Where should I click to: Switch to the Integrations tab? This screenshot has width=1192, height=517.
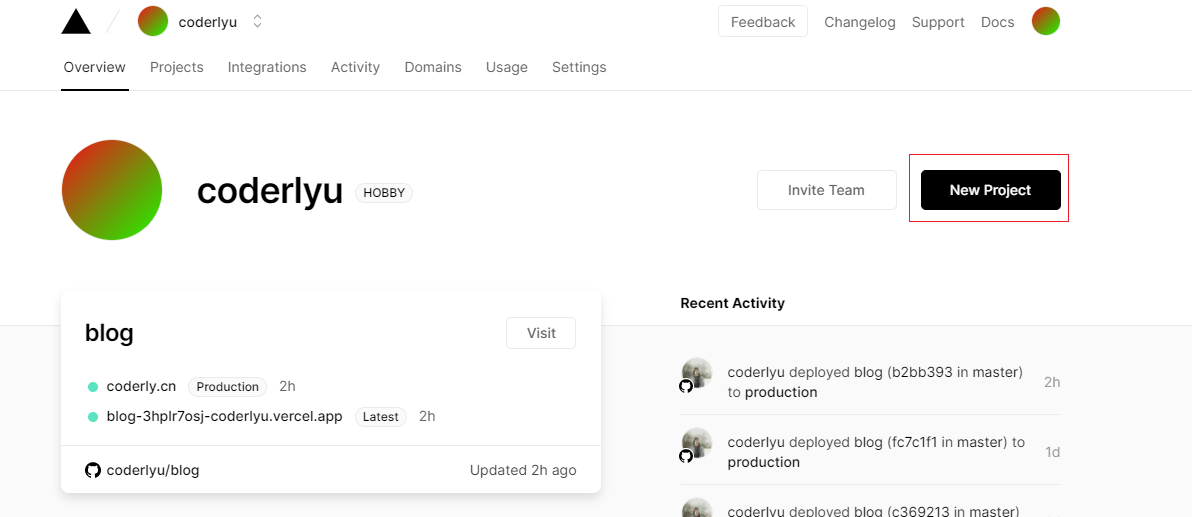[x=267, y=67]
